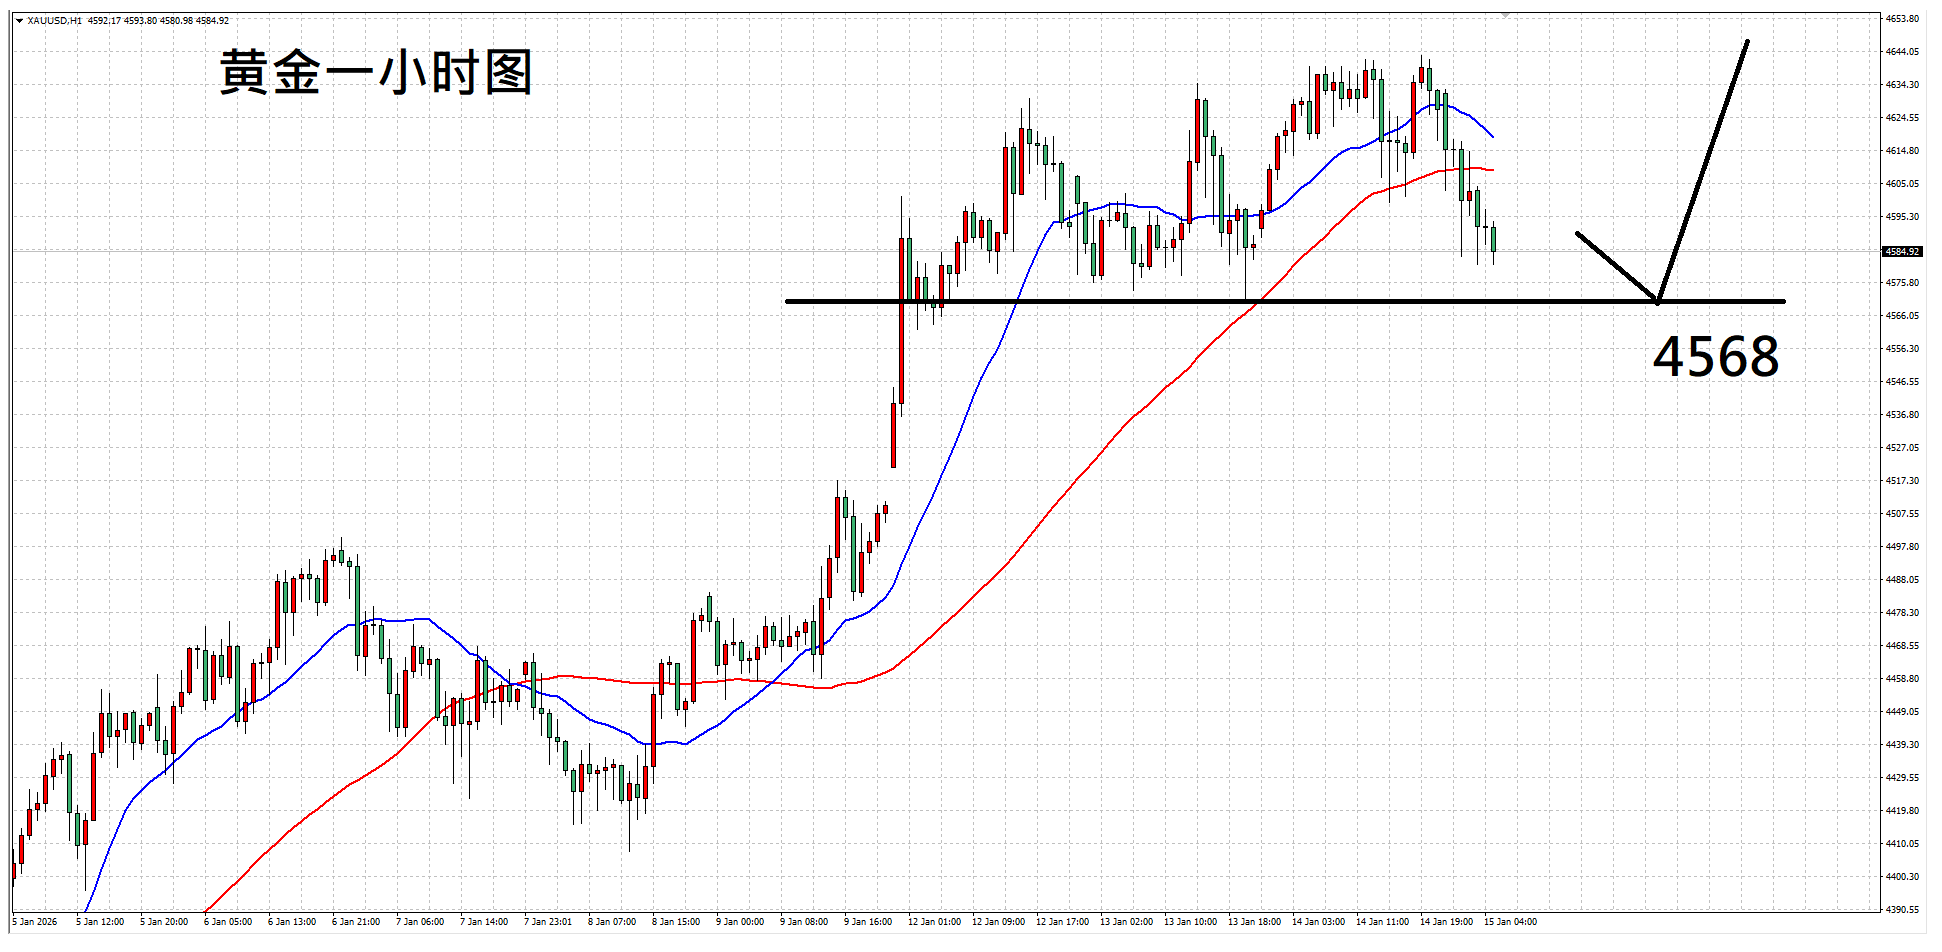Click the dropdown triangle beside XAUUSD,H1
The image size is (1942, 952).
[19, 21]
